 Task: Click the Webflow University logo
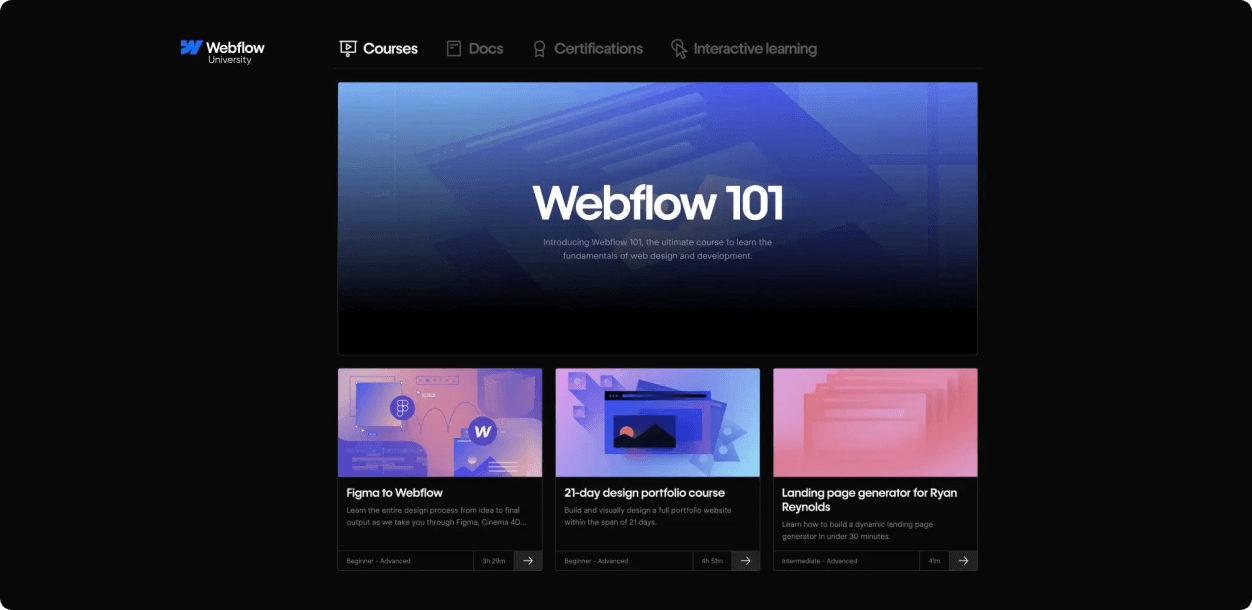(223, 52)
